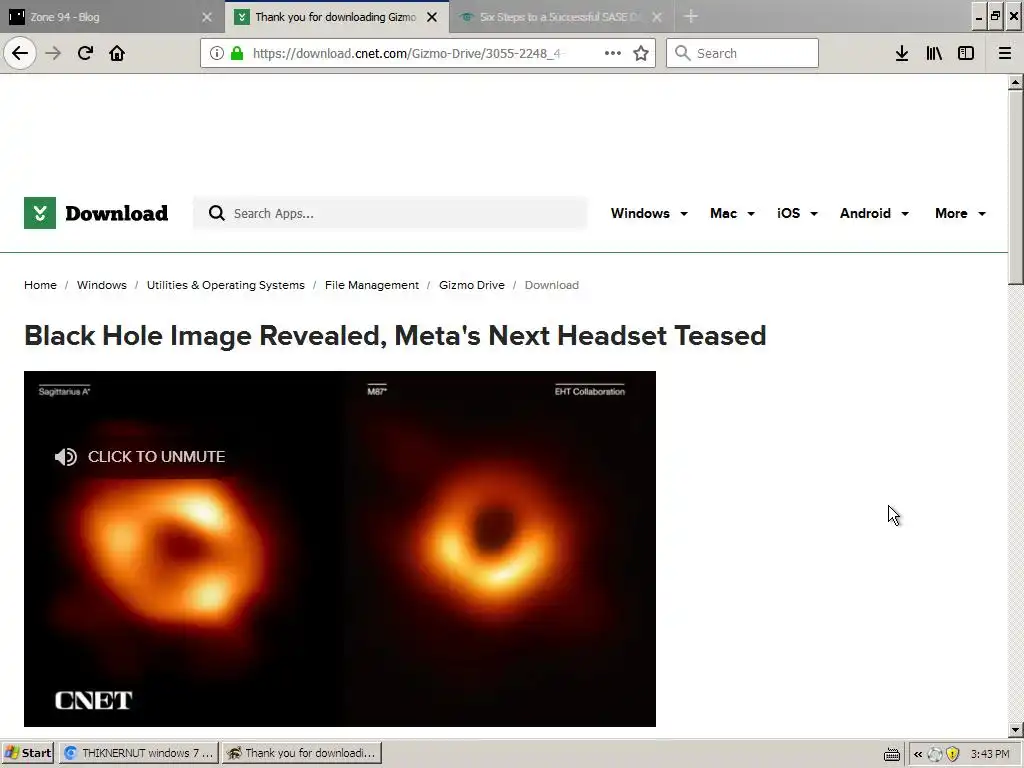
Task: Click the URL address bar text
Action: (408, 53)
